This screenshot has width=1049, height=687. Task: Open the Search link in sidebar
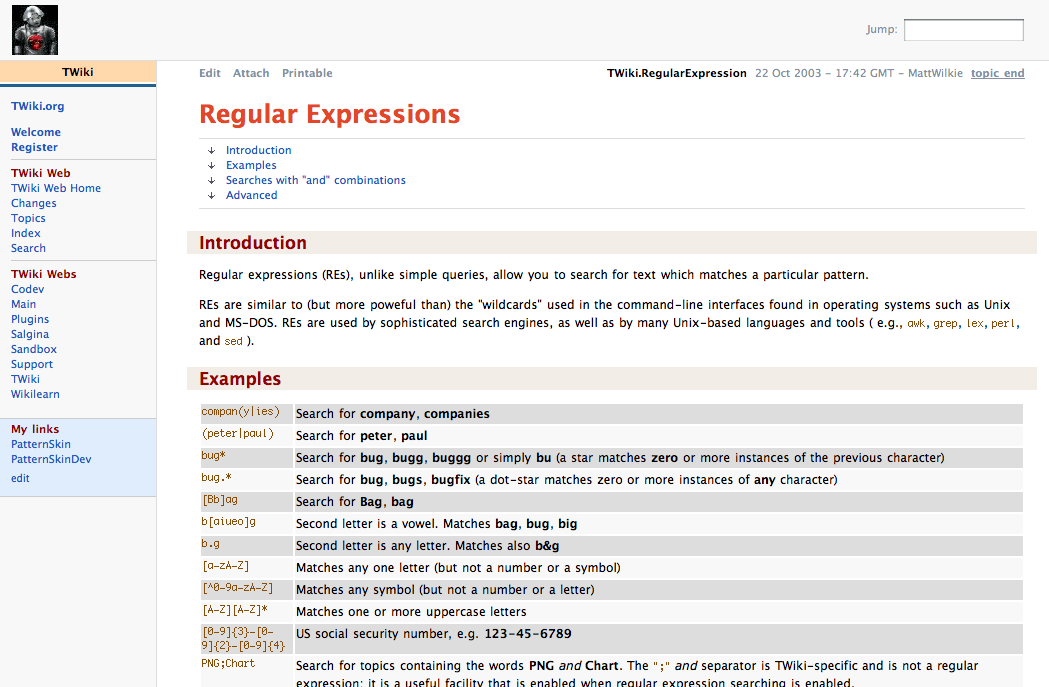click(x=28, y=248)
